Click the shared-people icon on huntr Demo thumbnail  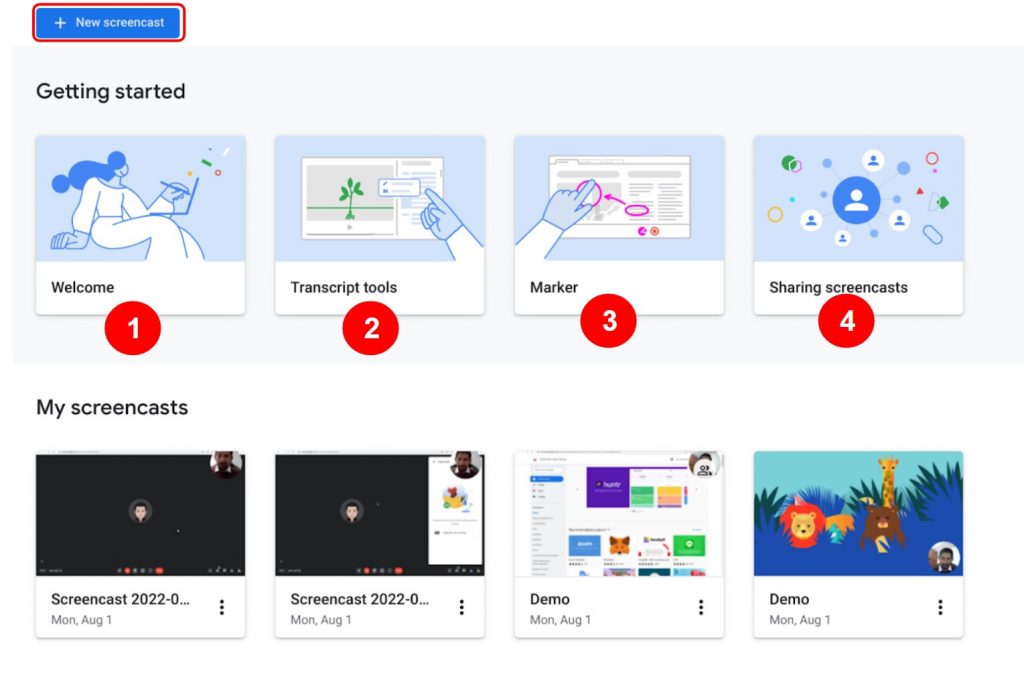point(704,469)
